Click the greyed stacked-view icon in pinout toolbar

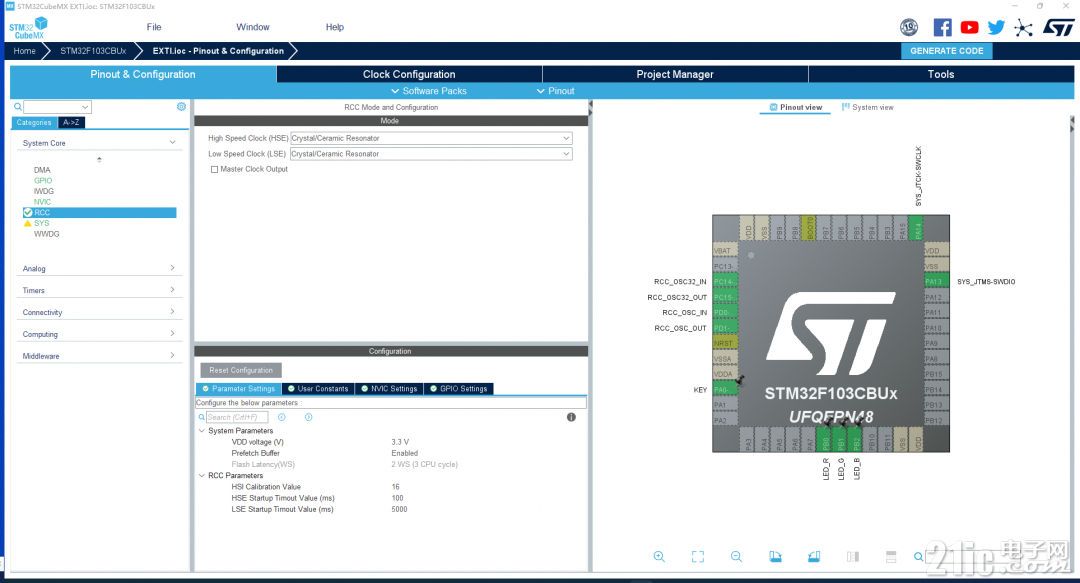coord(891,557)
